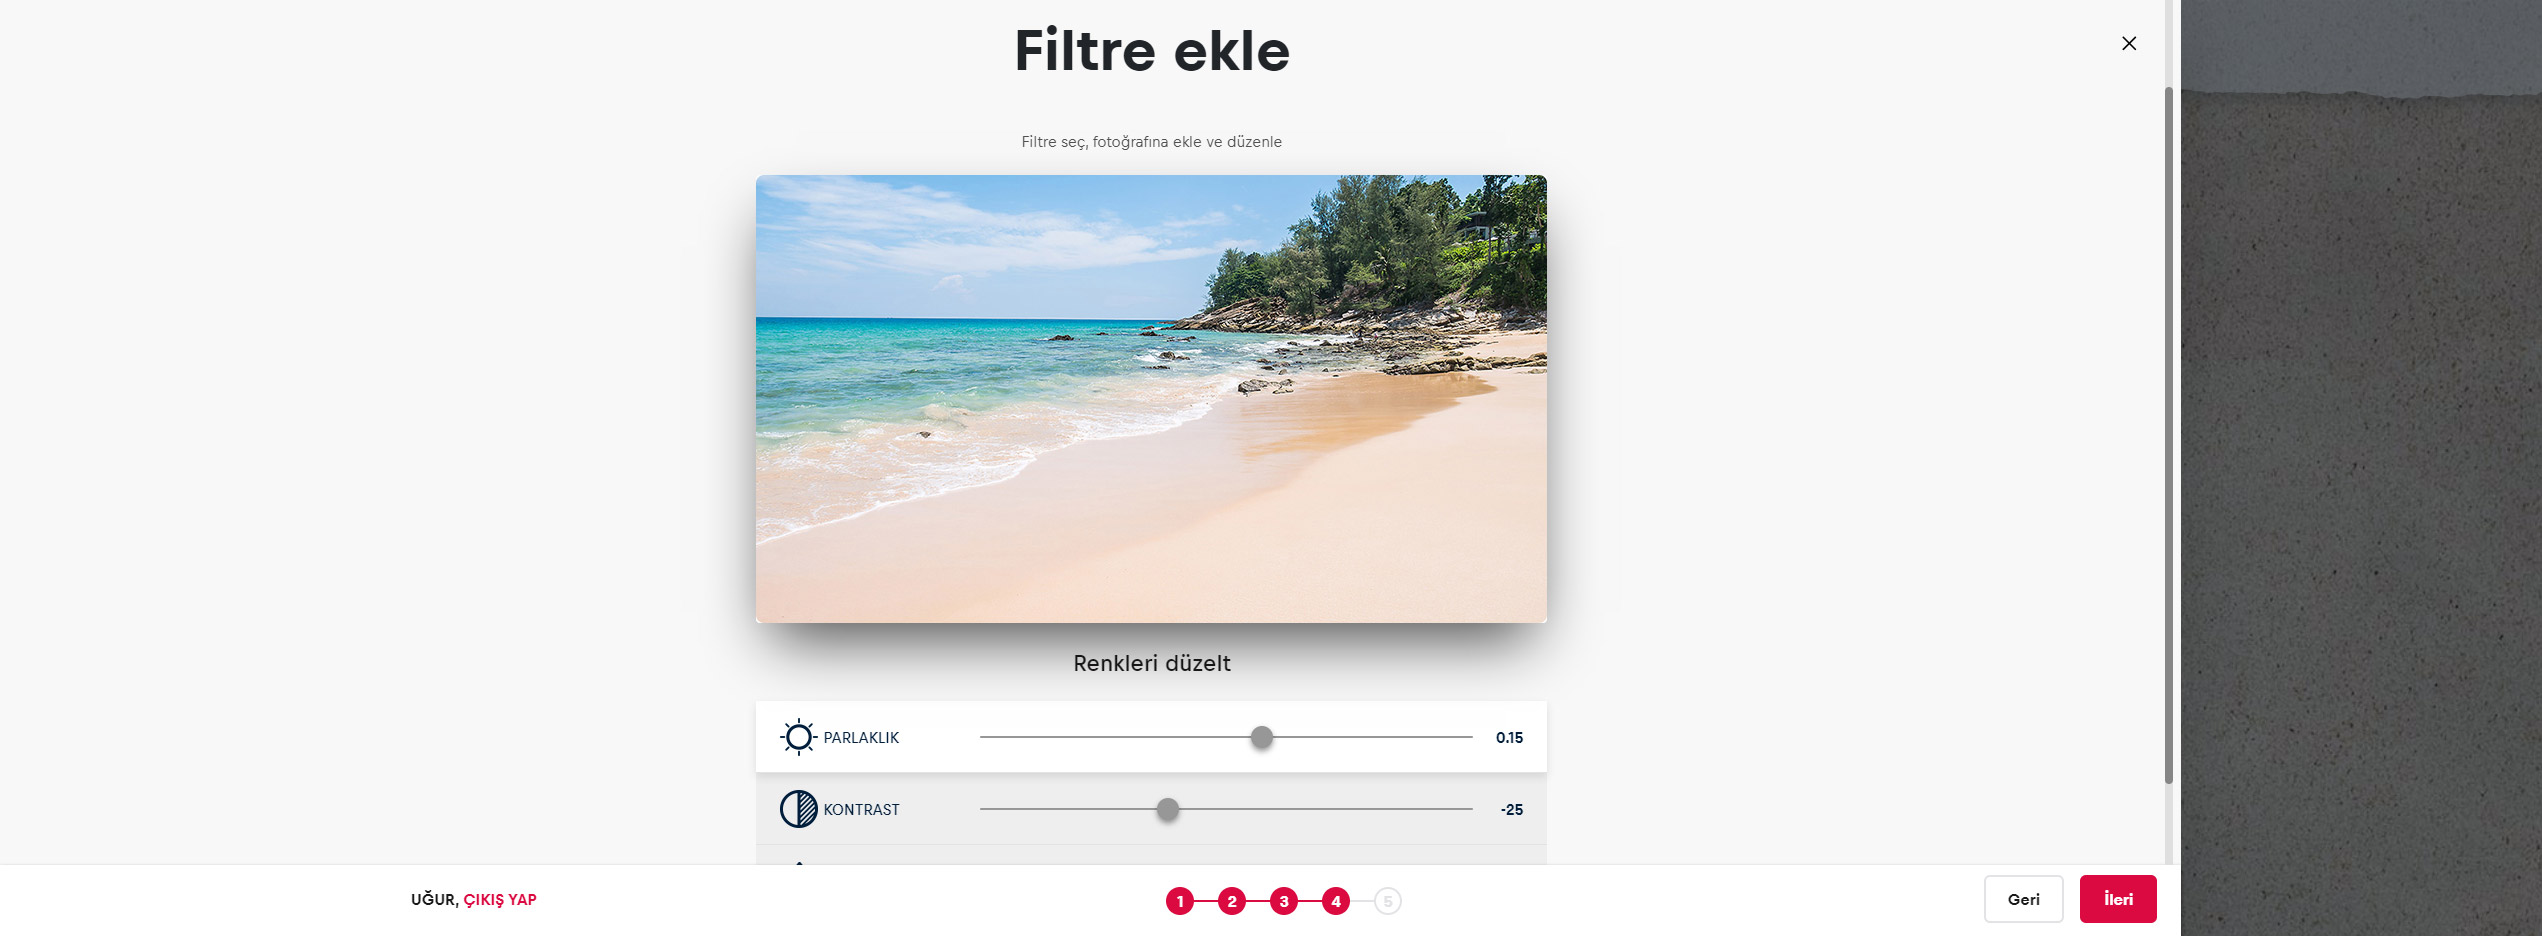Screen dimensions: 2542x936
Task: Click the beach photo preview
Action: [x=1151, y=399]
